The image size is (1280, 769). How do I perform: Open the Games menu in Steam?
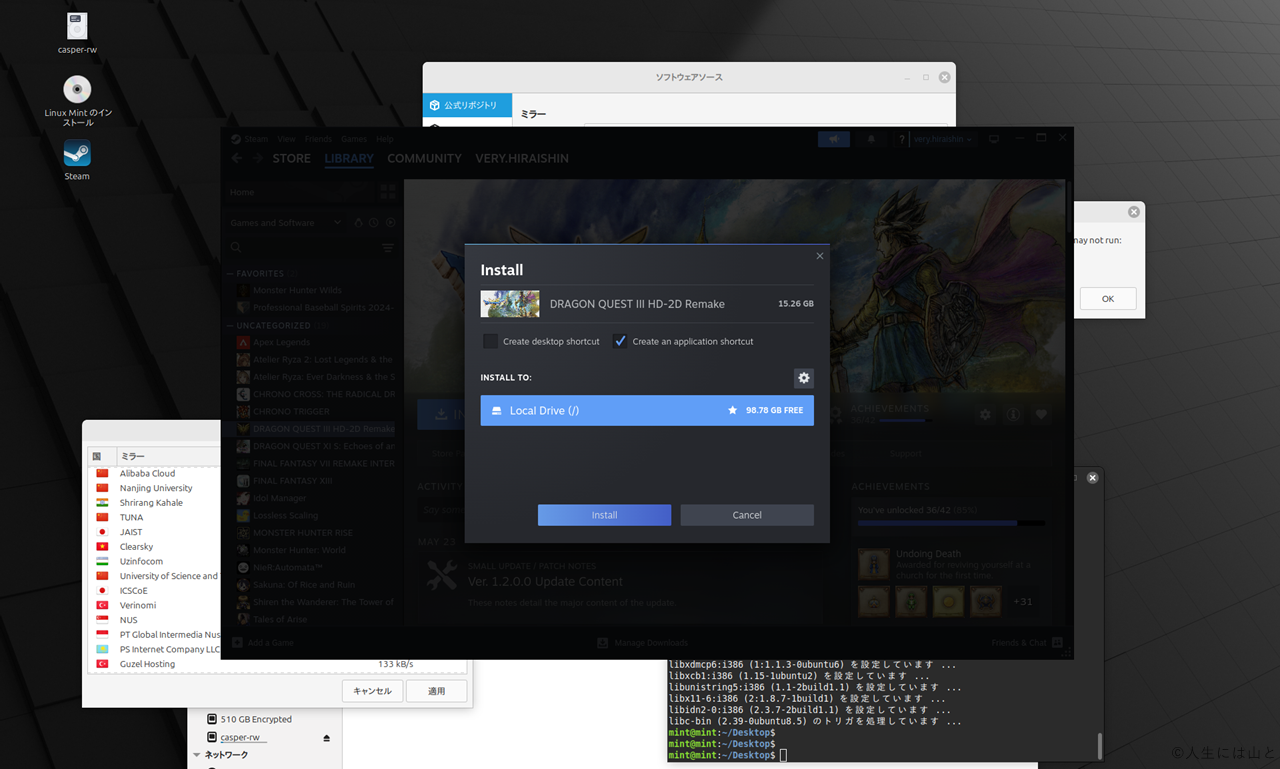point(354,139)
